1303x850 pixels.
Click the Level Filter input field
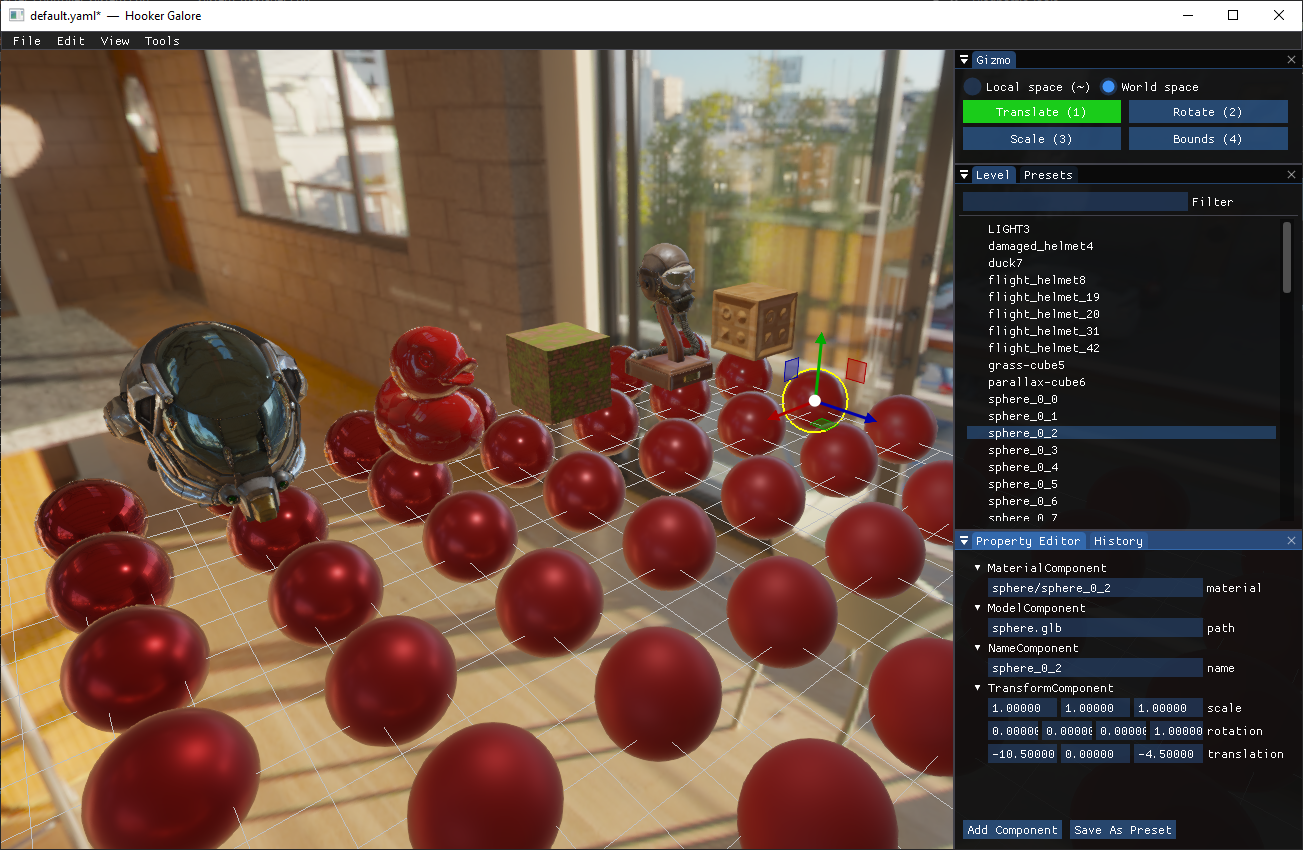pos(1075,202)
